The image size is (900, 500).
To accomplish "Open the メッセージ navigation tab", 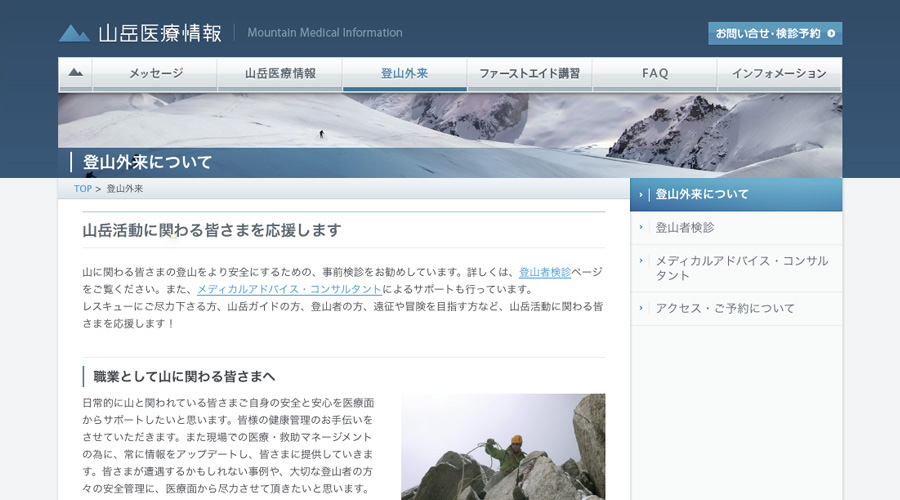I will coord(155,73).
